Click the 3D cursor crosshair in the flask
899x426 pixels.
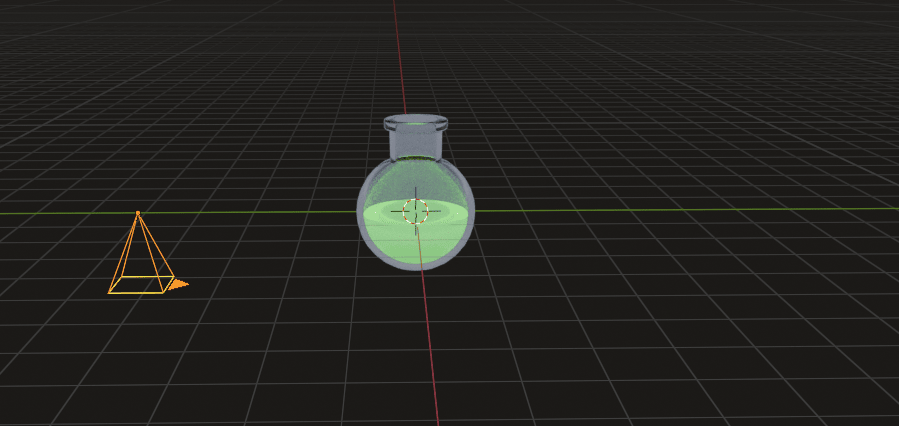click(x=415, y=211)
